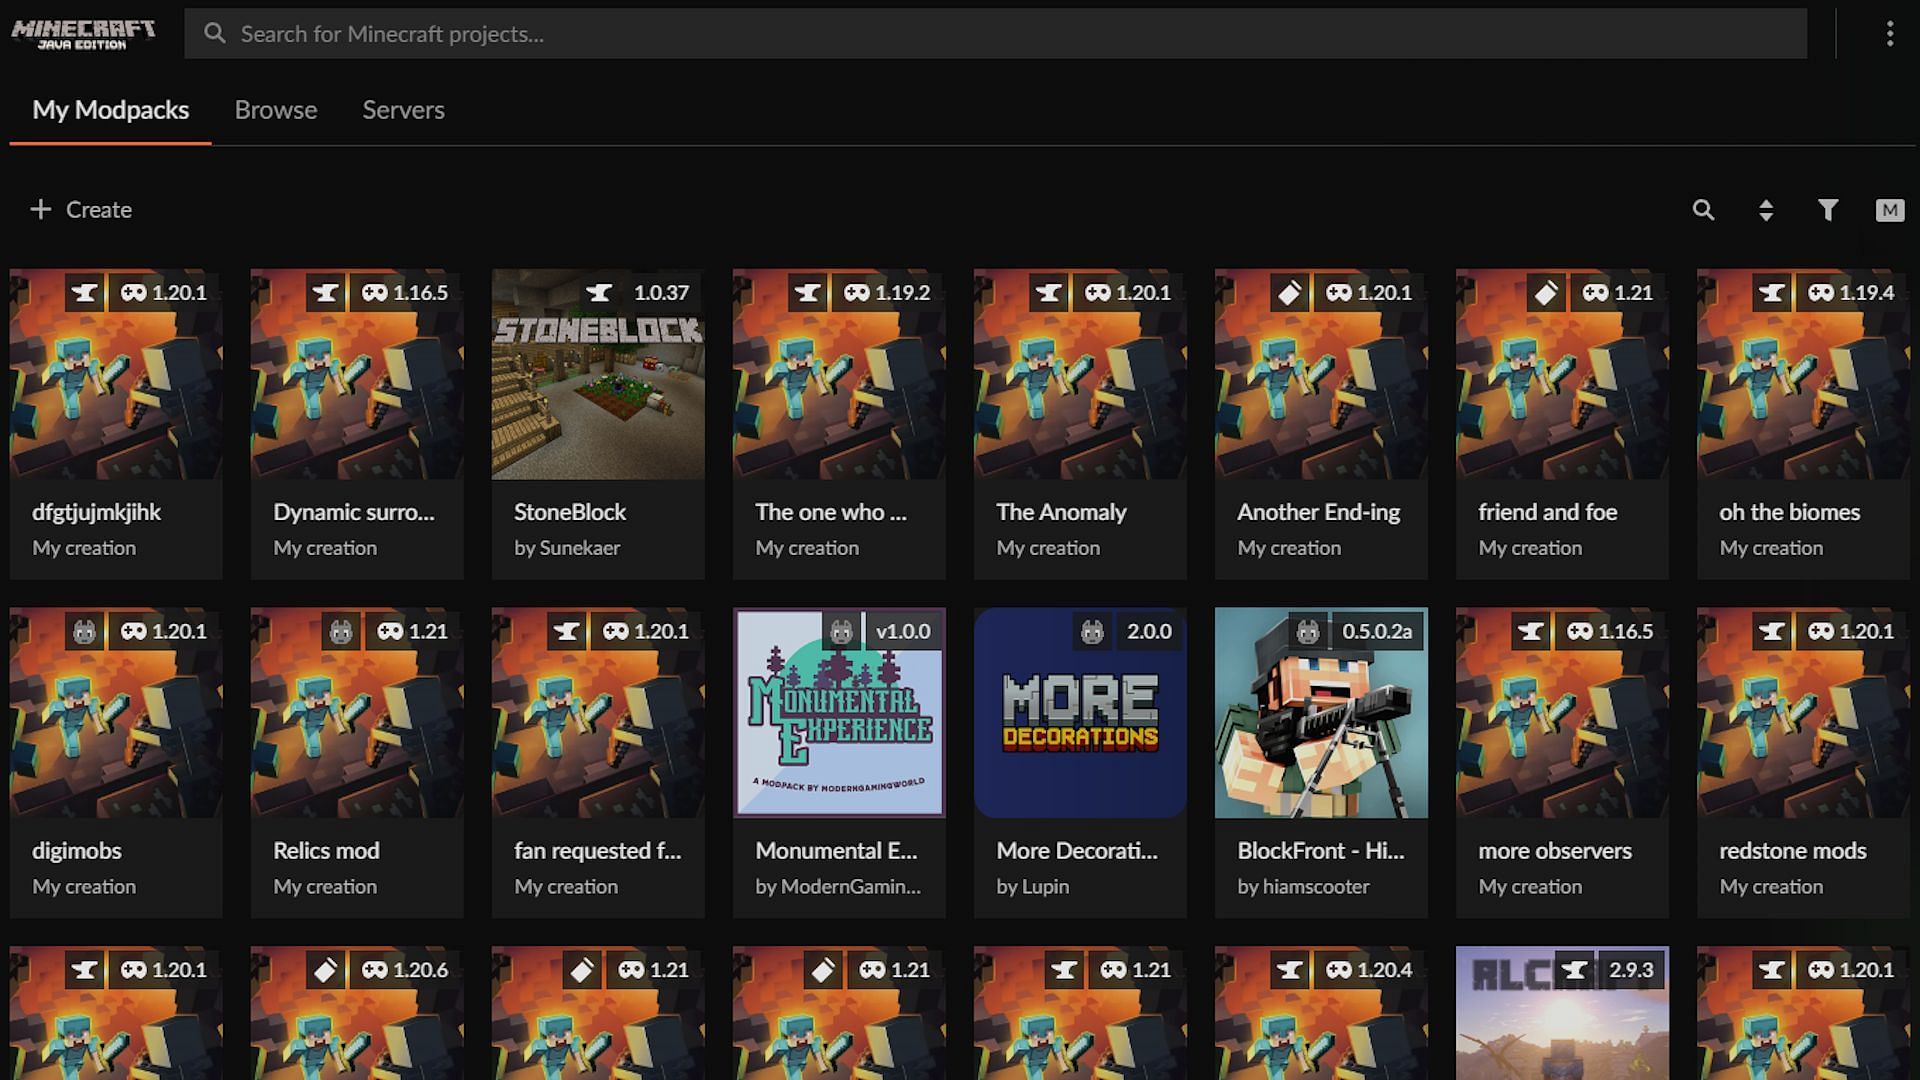Click the M view toggle icon

tap(1890, 210)
